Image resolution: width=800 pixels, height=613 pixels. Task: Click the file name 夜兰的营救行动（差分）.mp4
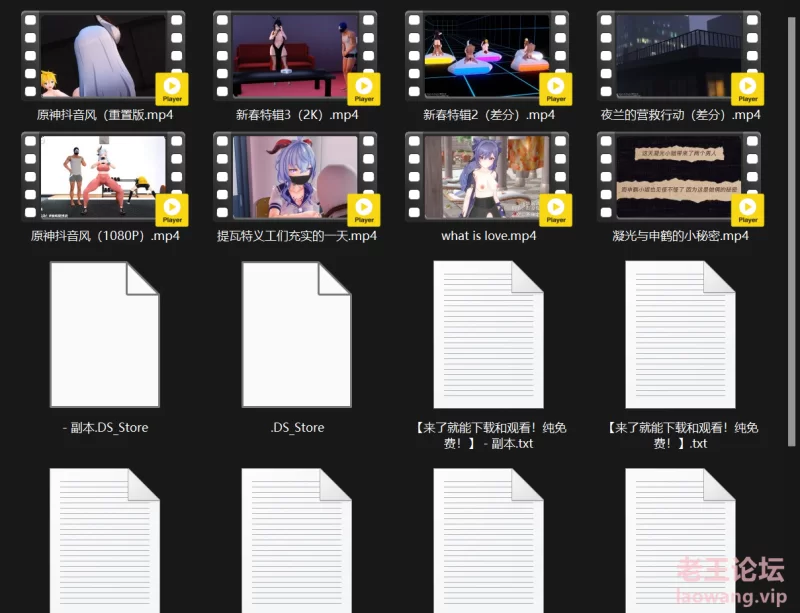point(681,115)
